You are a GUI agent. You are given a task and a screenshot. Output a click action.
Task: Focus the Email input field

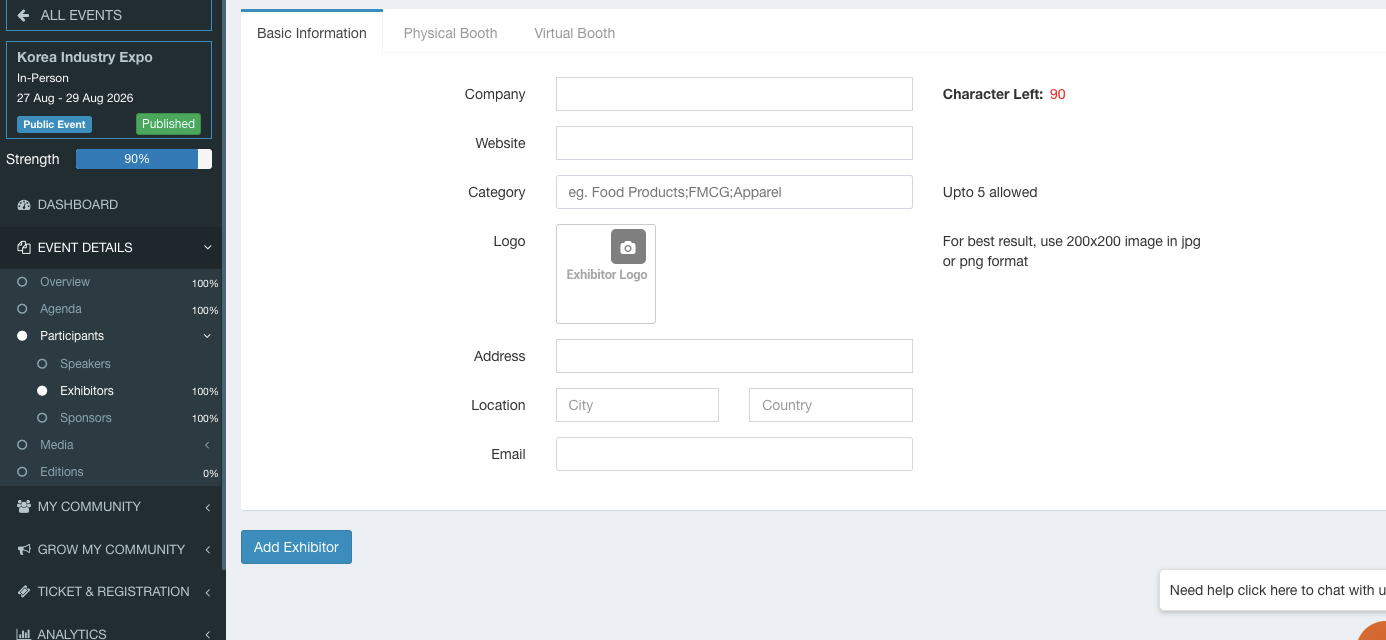coord(734,454)
